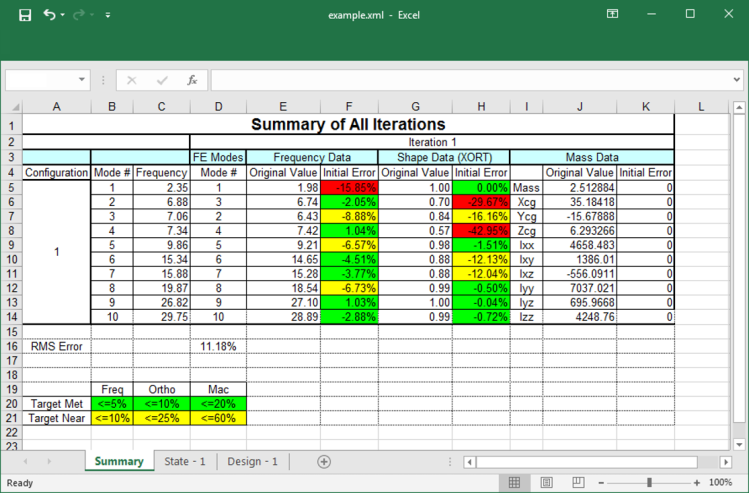Select the Target Met label cell

56,404
